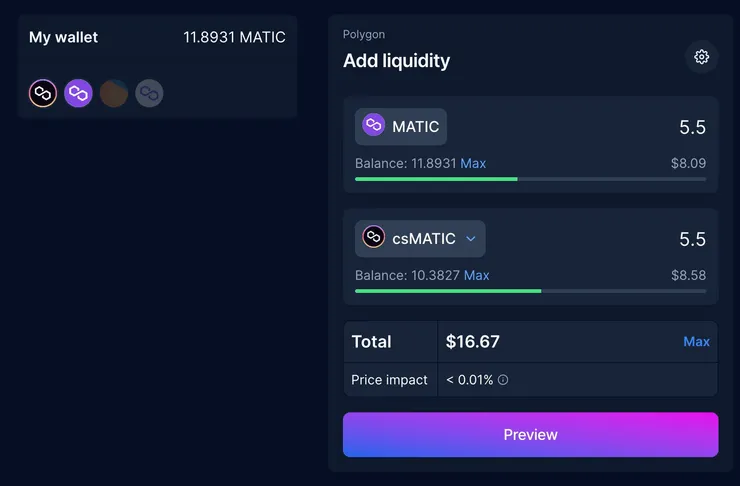This screenshot has width=740, height=486.
Task: Click Max in the Total row
Action: tap(696, 342)
